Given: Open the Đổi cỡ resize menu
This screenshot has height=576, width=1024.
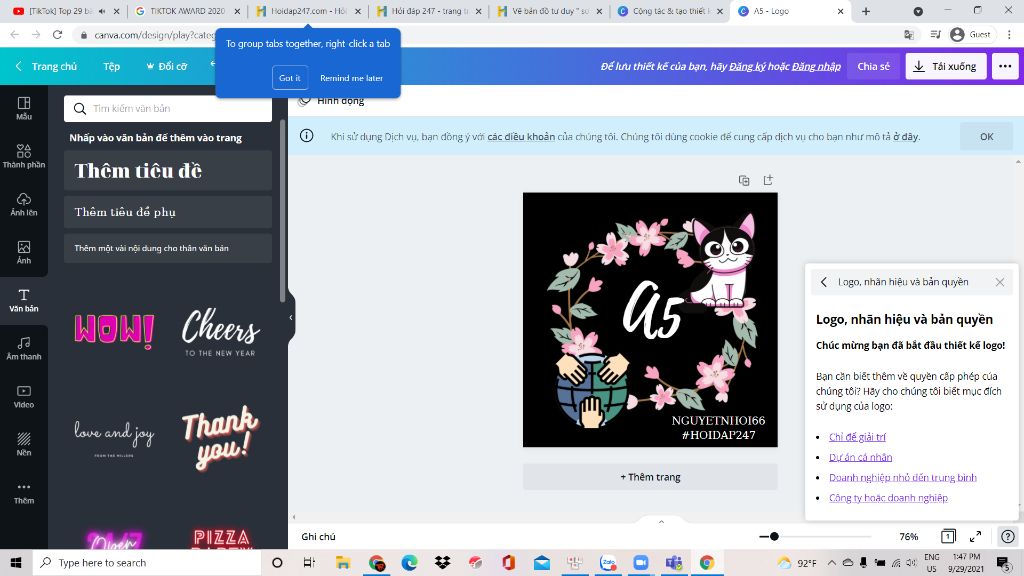Looking at the screenshot, I should (x=167, y=66).
